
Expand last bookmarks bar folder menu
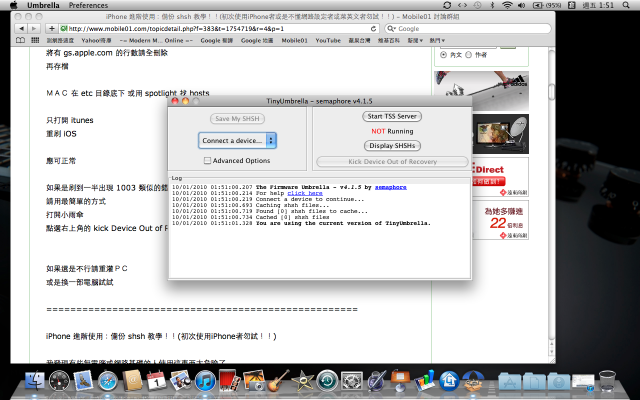click(437, 40)
